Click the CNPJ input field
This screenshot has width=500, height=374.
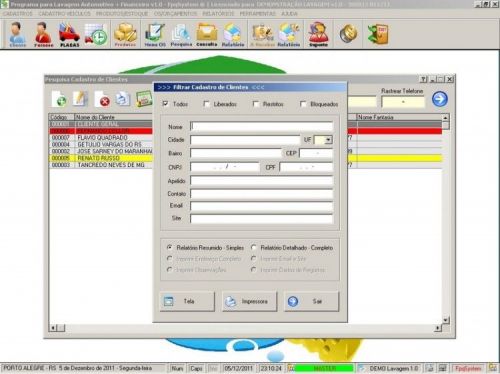click(x=225, y=167)
